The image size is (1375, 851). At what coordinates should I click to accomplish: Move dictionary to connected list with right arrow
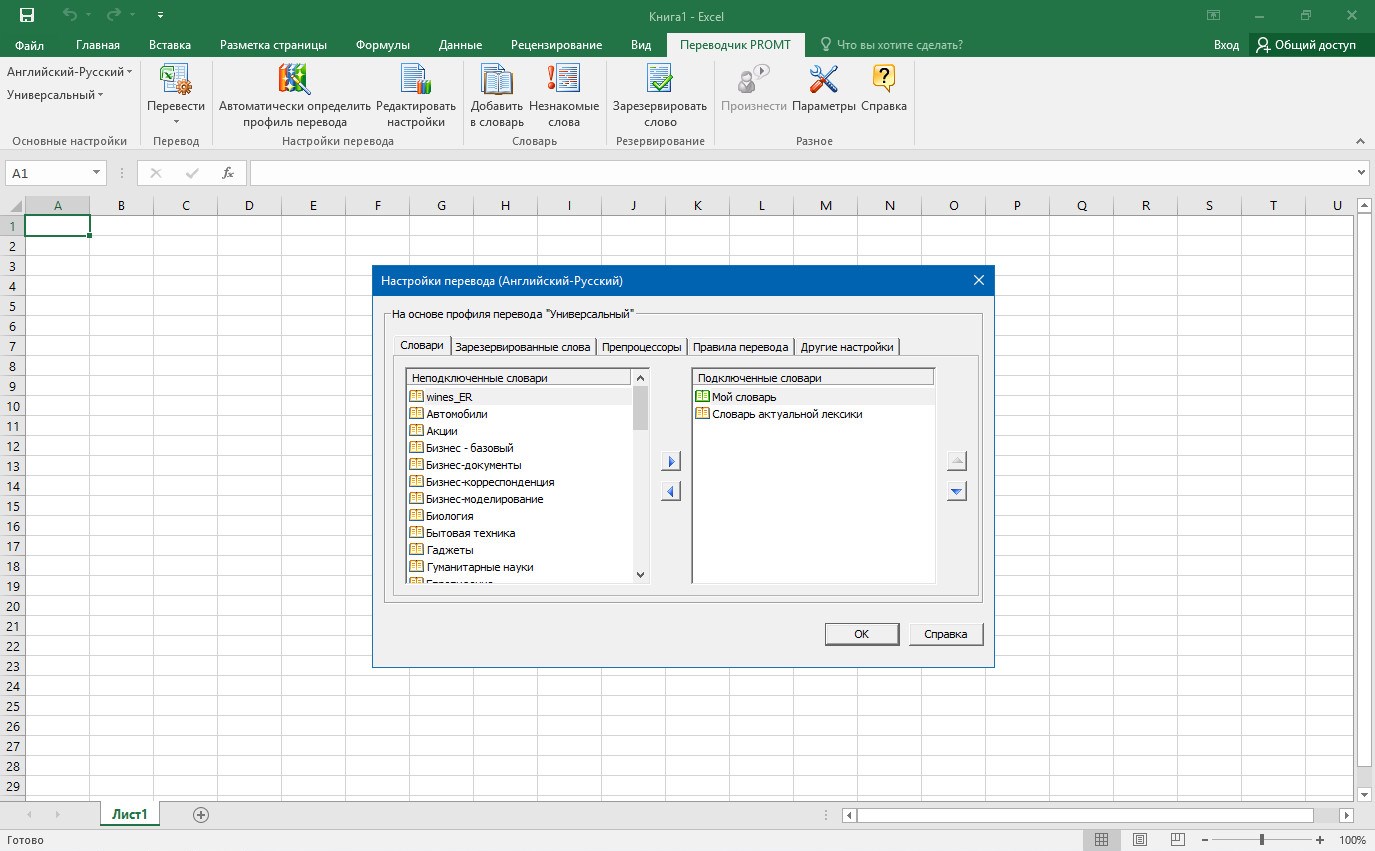pyautogui.click(x=671, y=461)
